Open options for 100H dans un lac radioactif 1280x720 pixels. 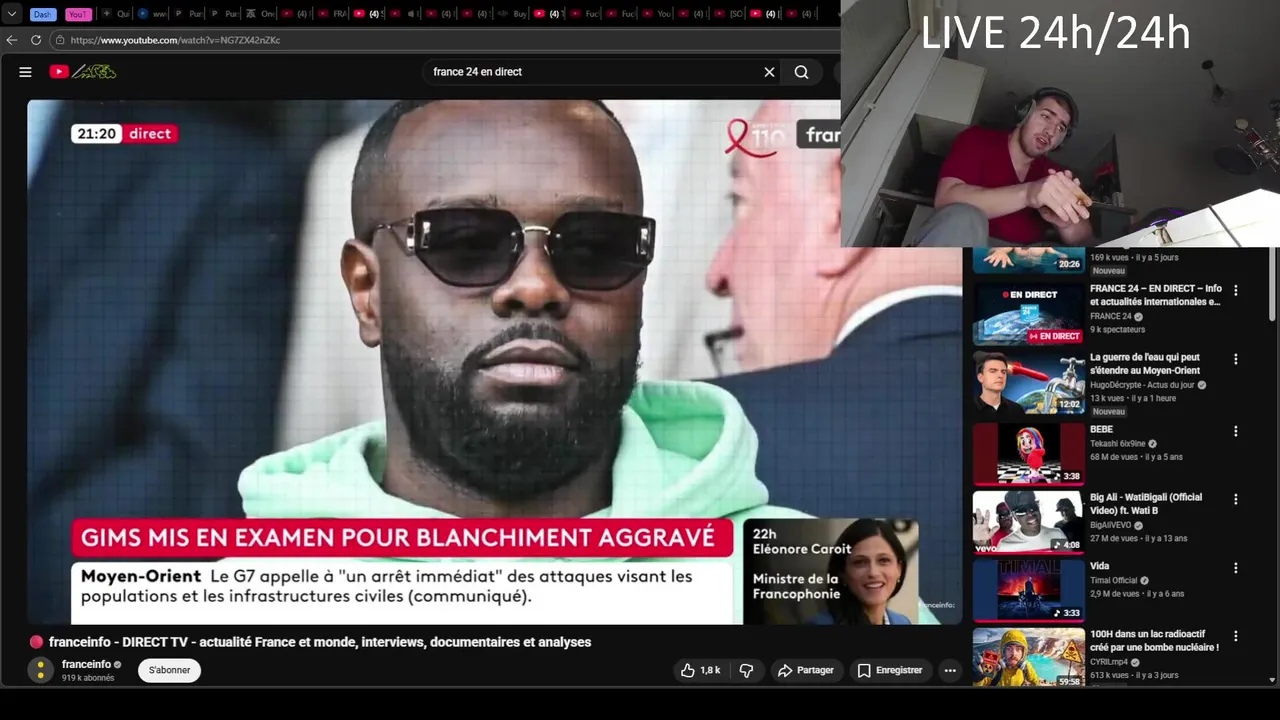[1235, 636]
